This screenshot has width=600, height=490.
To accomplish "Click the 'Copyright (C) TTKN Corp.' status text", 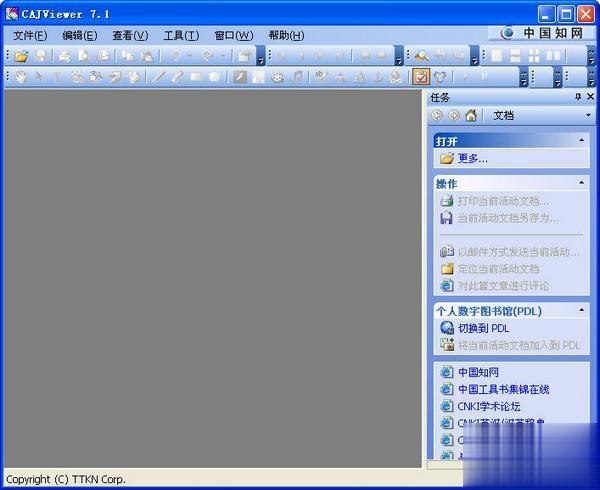I will 66,479.
